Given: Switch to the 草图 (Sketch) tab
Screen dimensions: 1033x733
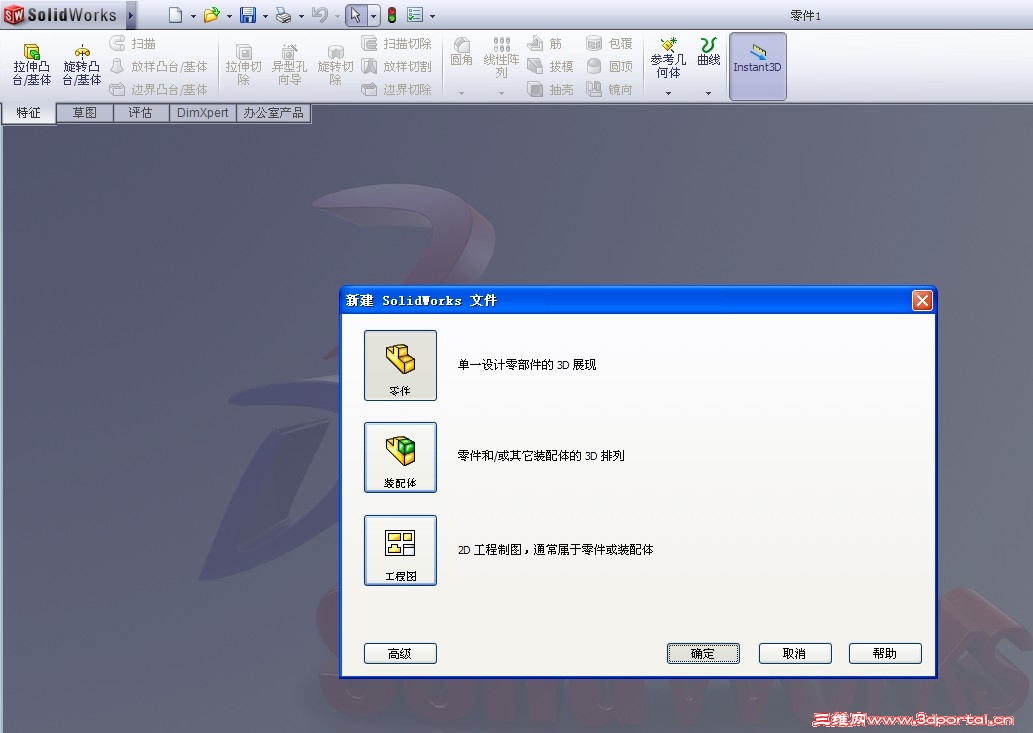Looking at the screenshot, I should coord(84,113).
